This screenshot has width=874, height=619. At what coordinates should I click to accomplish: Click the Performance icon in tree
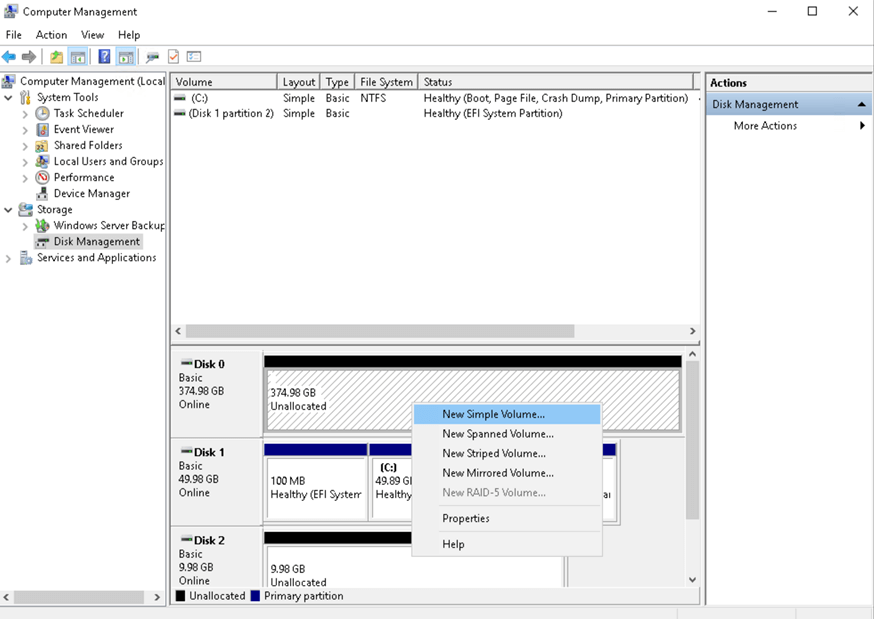click(x=43, y=177)
